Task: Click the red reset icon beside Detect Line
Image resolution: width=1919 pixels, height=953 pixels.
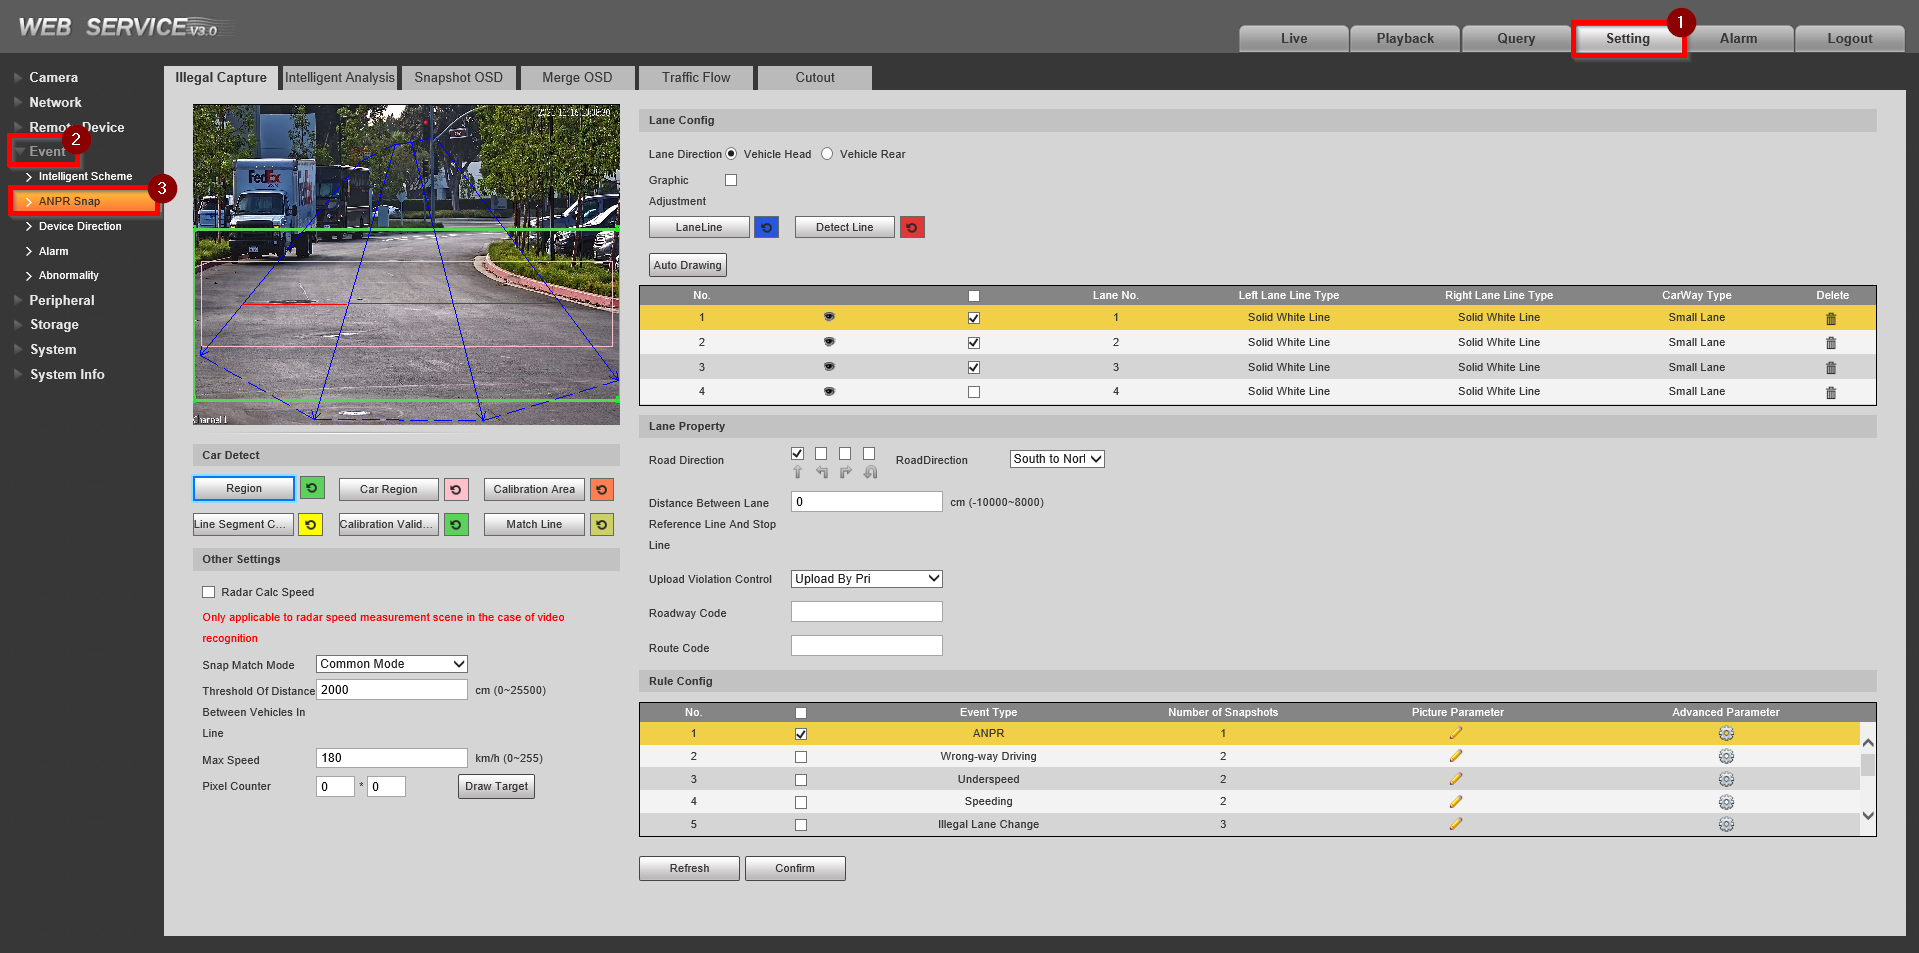Action: [x=911, y=228]
